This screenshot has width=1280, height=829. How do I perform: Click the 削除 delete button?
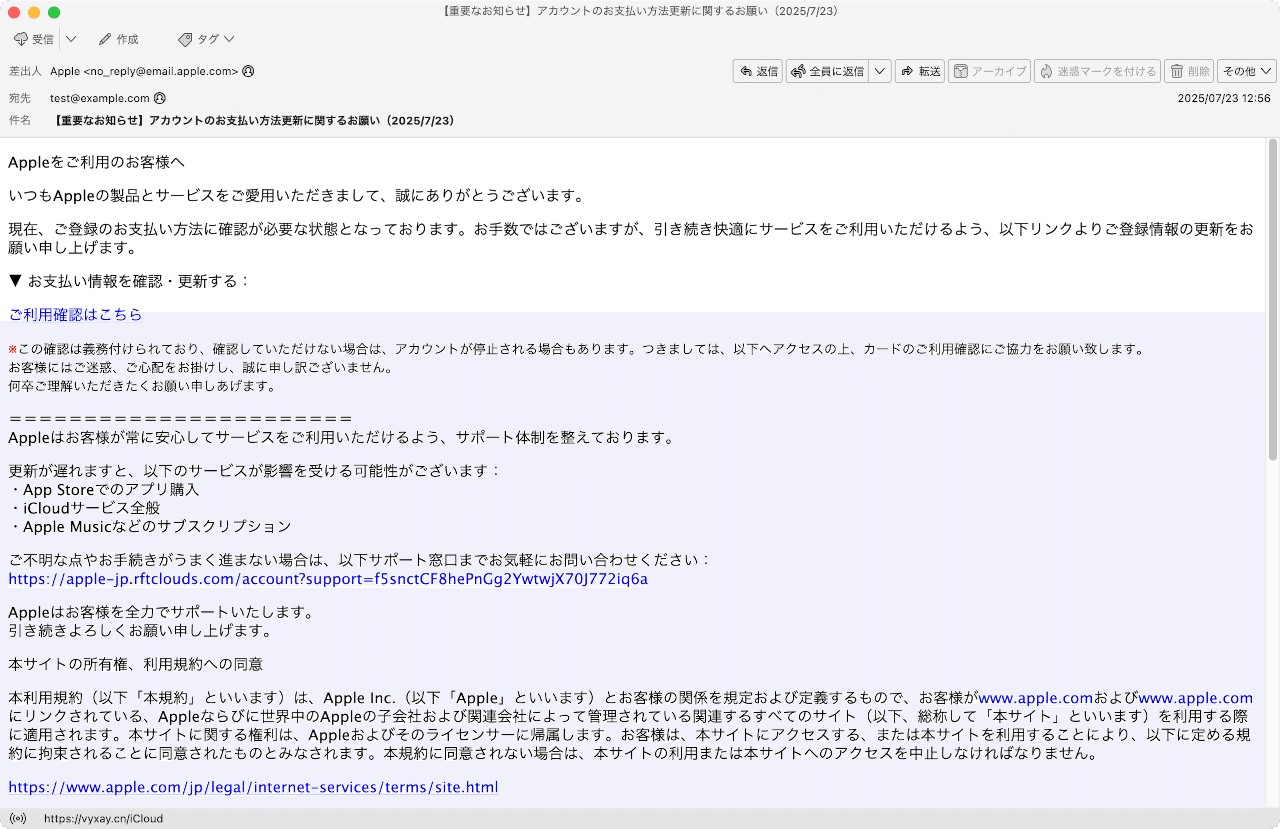coord(1189,71)
